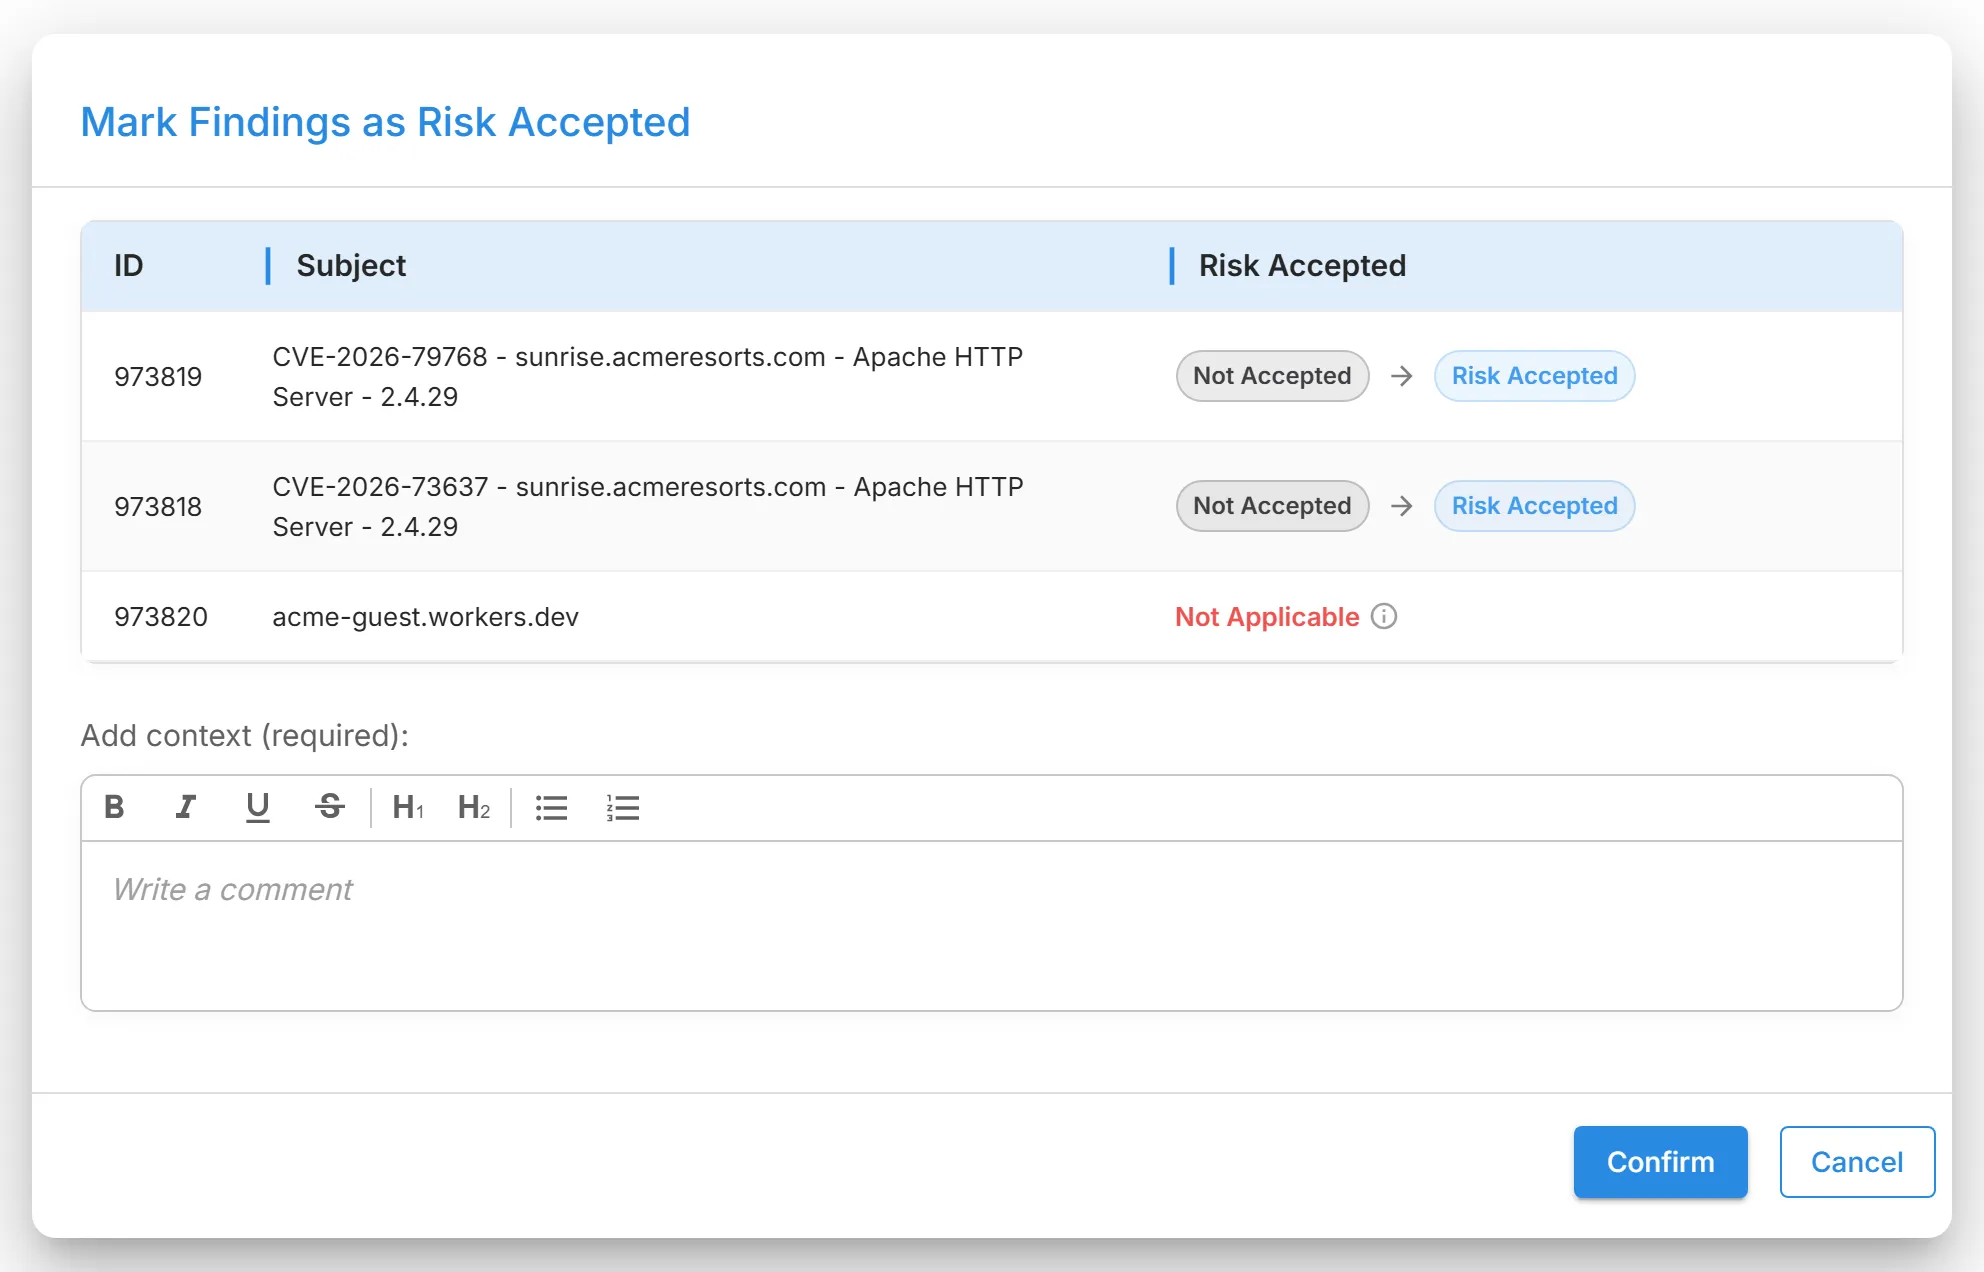Insert Heading 2 style
1984x1272 pixels.
coord(474,807)
